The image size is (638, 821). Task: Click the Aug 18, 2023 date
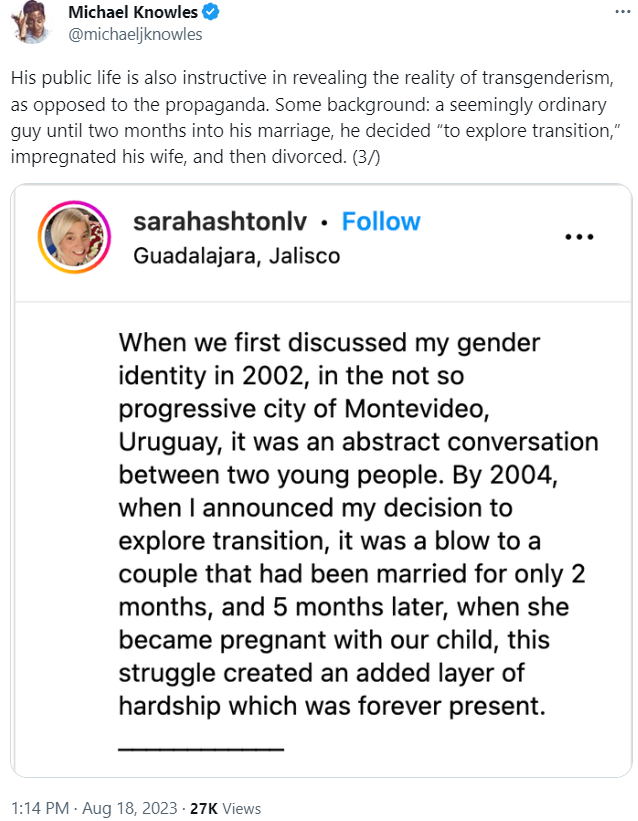[132, 807]
